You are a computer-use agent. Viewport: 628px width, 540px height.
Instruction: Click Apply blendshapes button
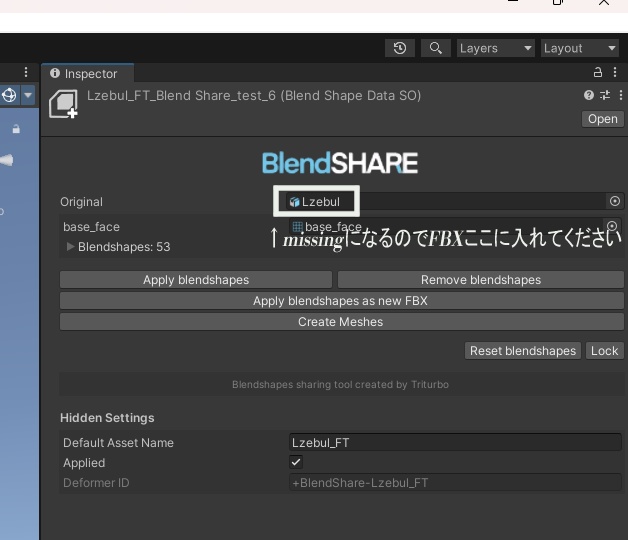pyautogui.click(x=196, y=280)
